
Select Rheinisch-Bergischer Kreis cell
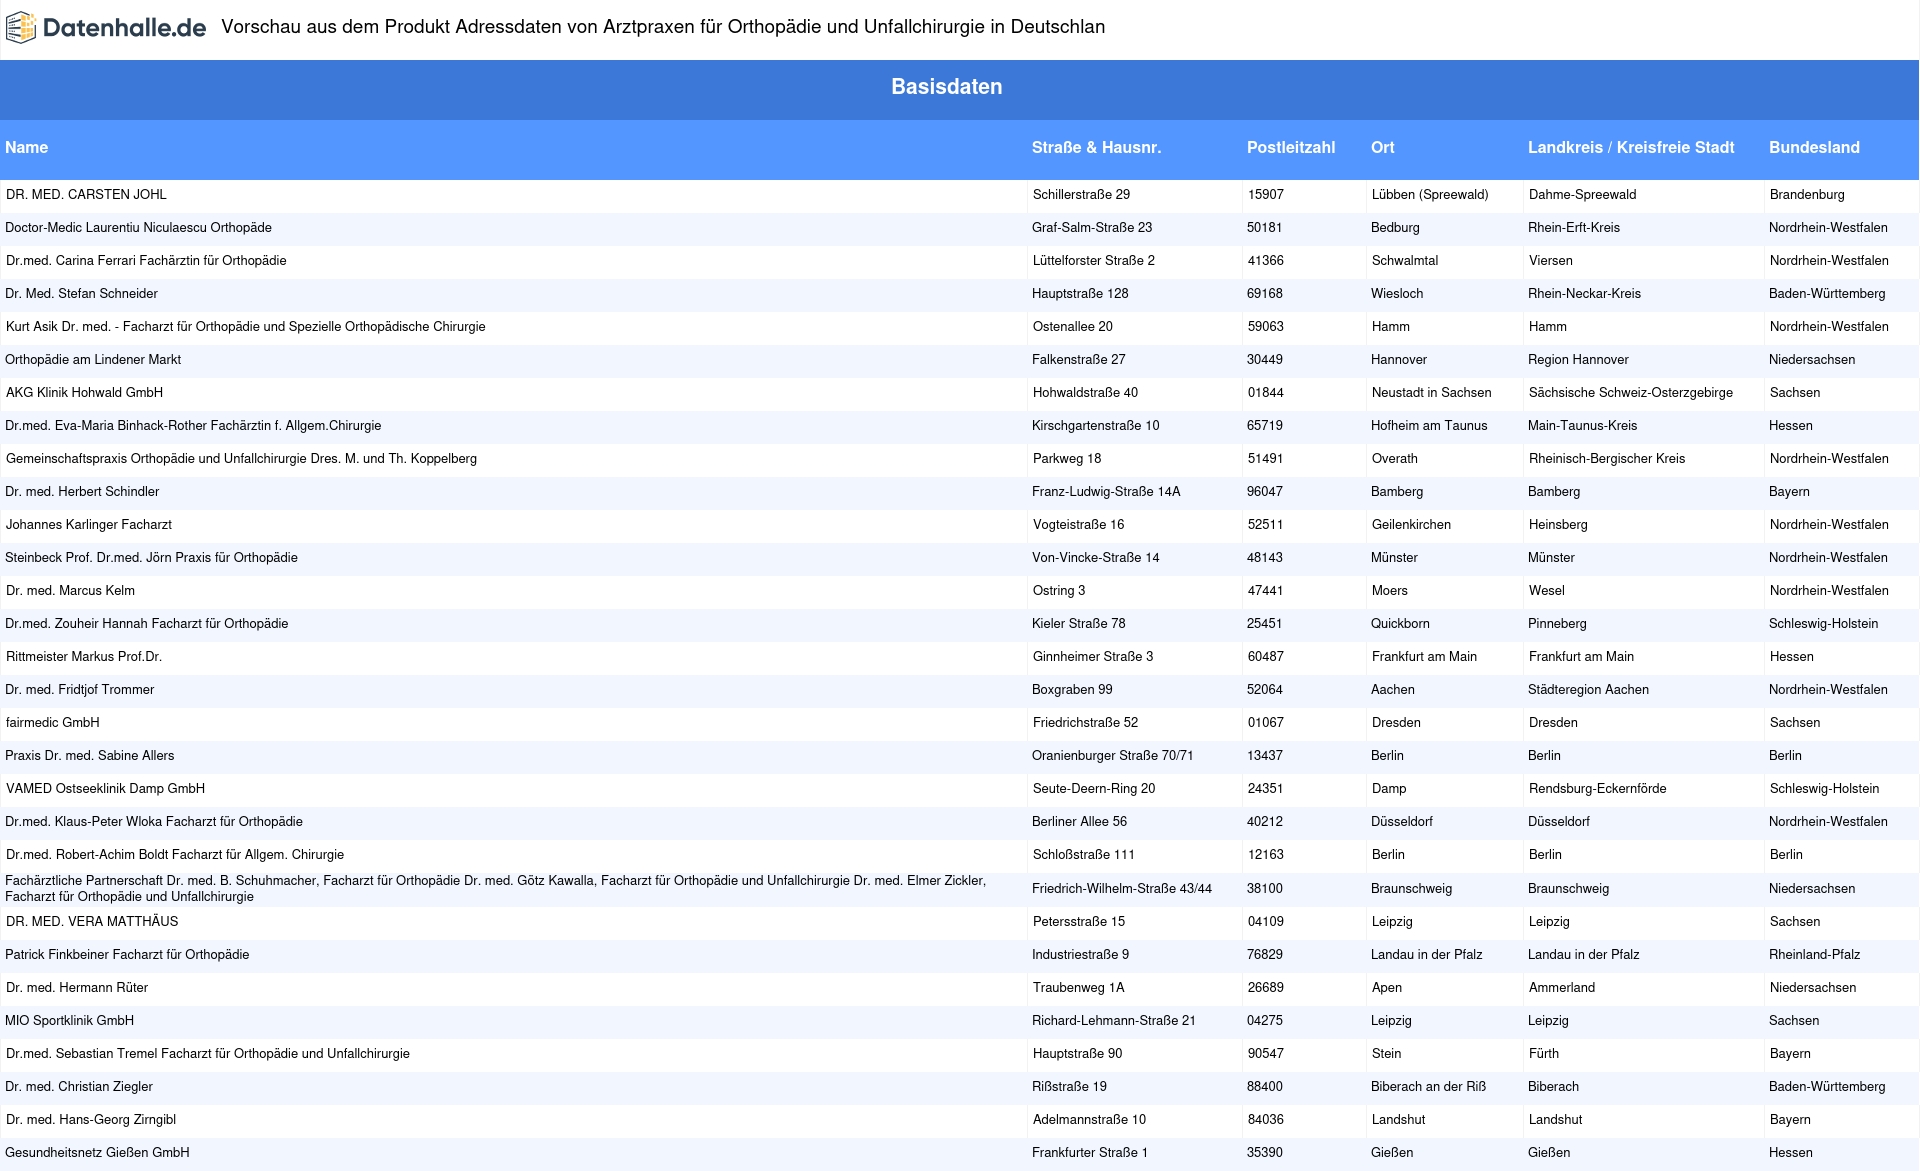[1607, 459]
